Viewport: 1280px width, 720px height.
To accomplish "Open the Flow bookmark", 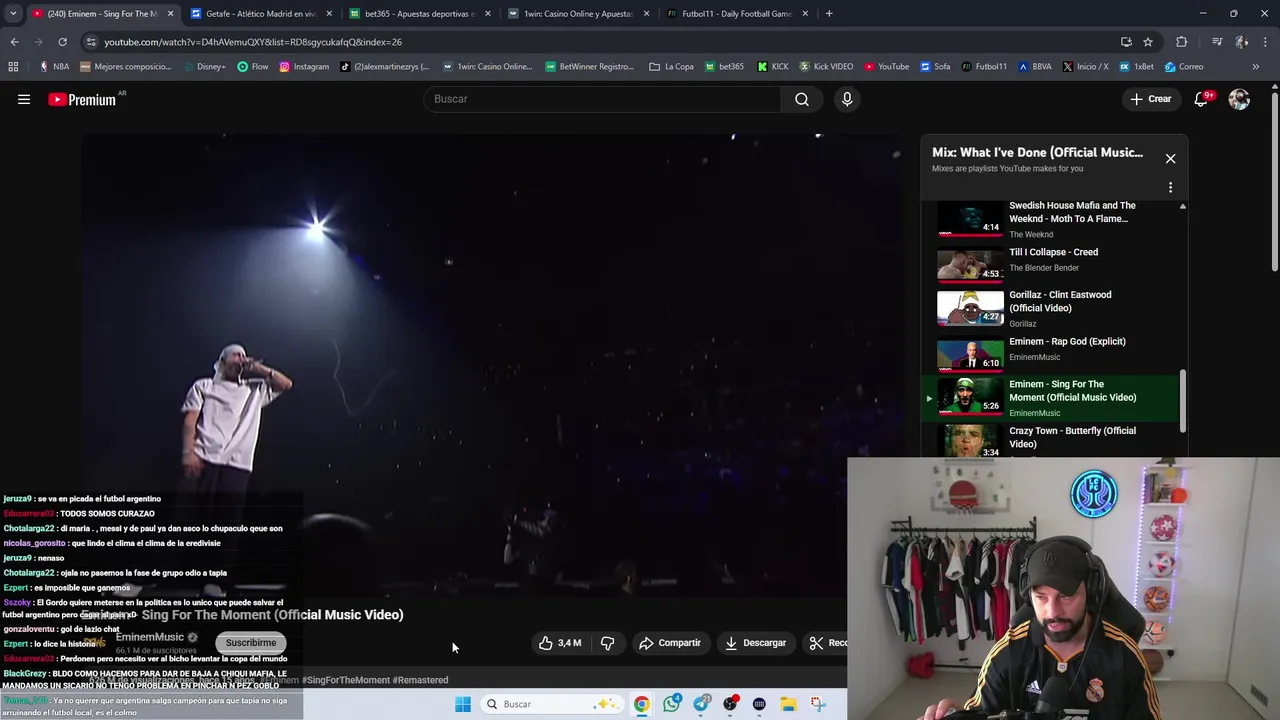I will pos(253,67).
